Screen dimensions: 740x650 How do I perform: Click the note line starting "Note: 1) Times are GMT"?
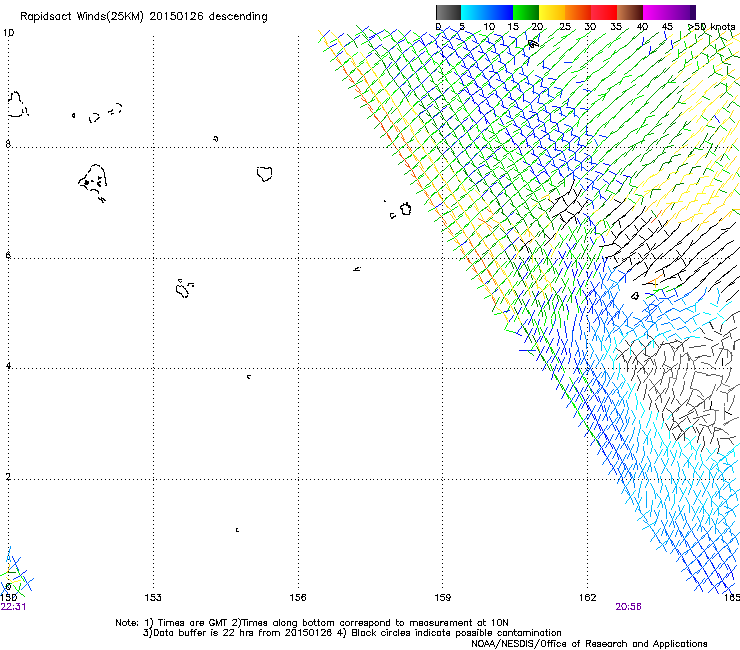pos(312,623)
